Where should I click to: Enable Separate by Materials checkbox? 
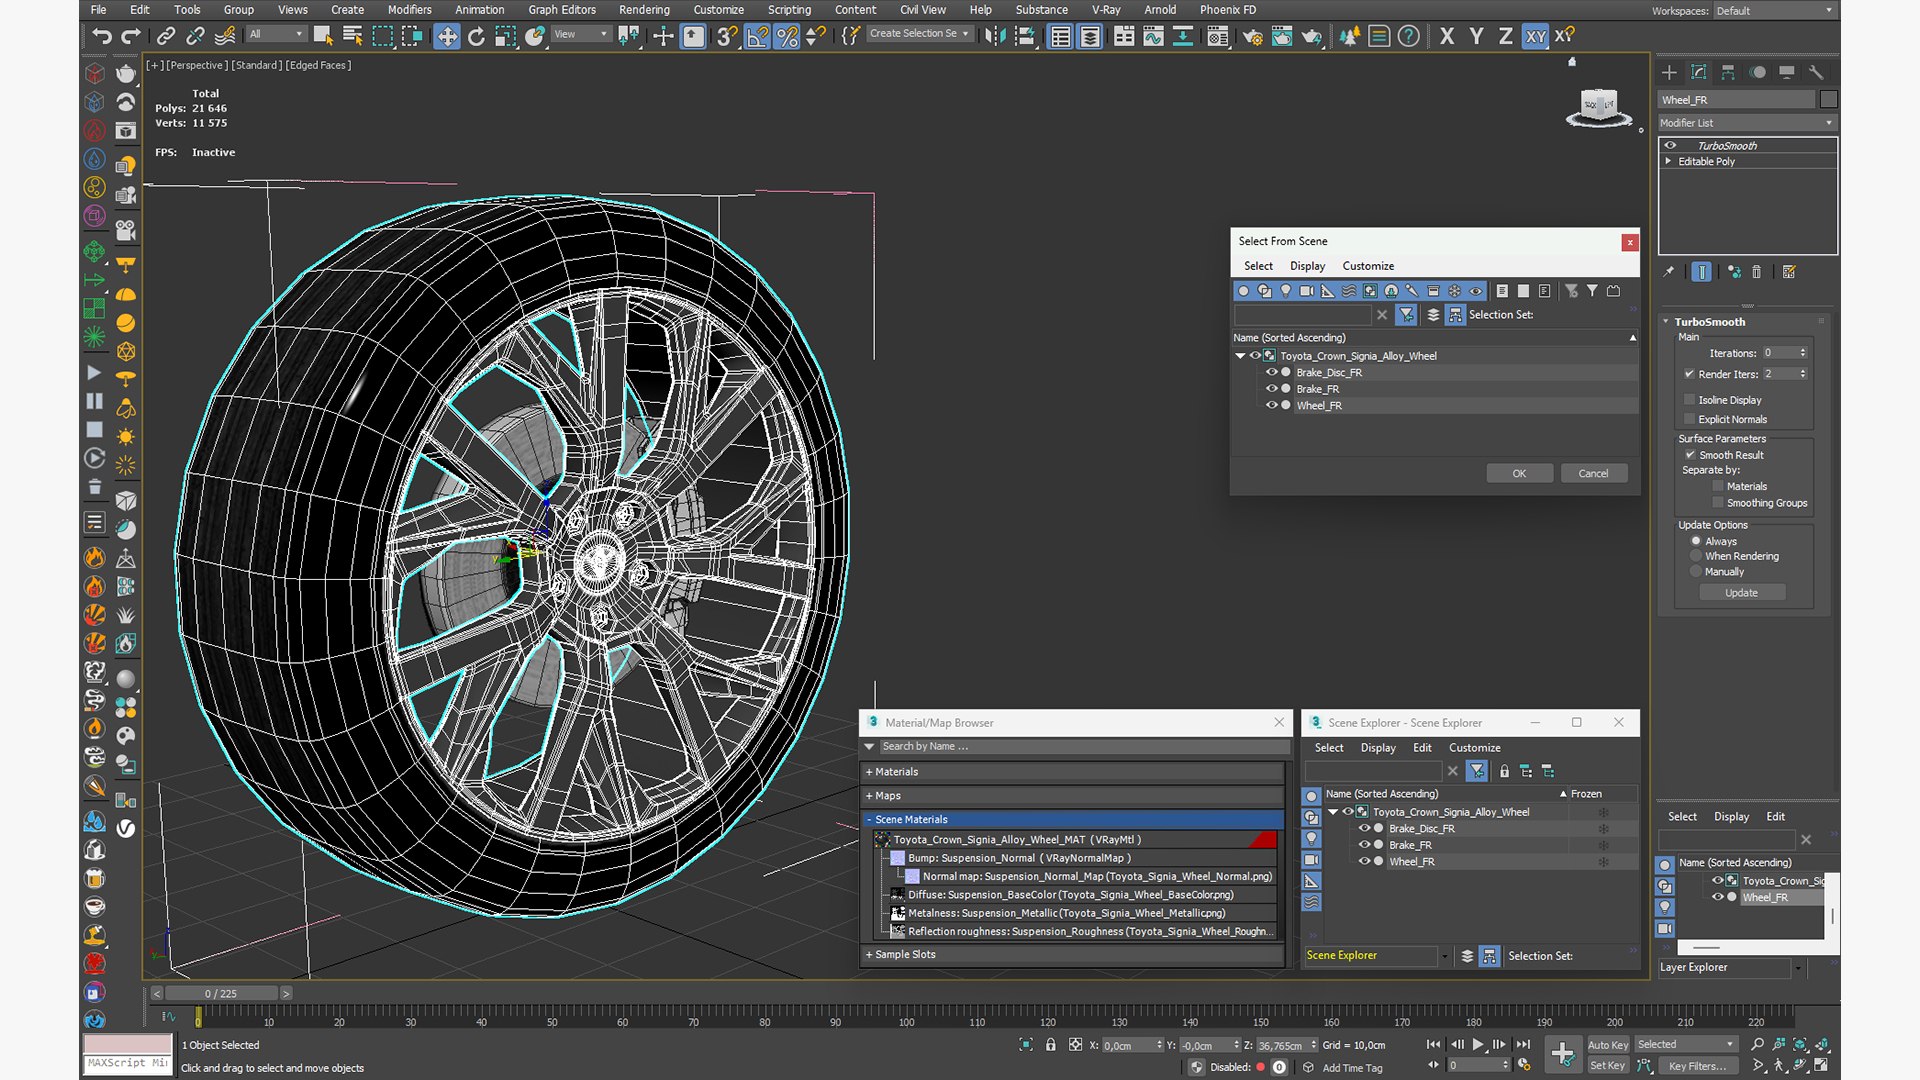(1718, 487)
